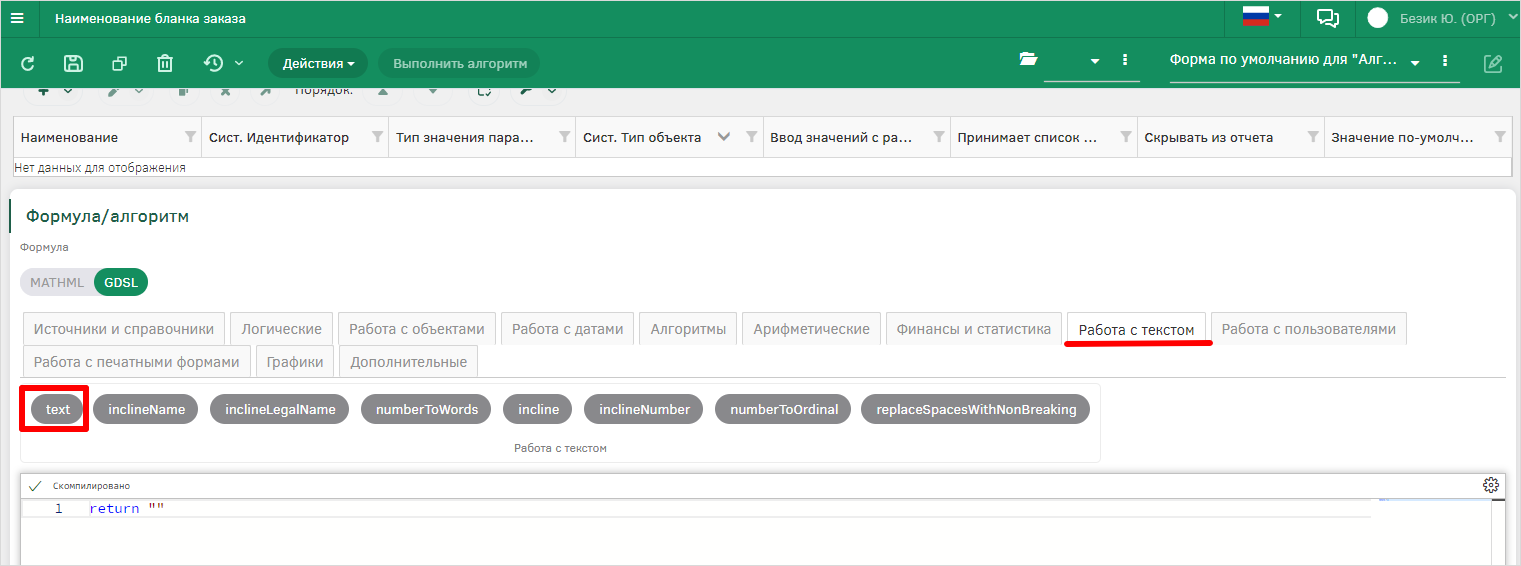Filter the Скрывать из отчета column
The width and height of the screenshot is (1521, 566).
(1313, 137)
